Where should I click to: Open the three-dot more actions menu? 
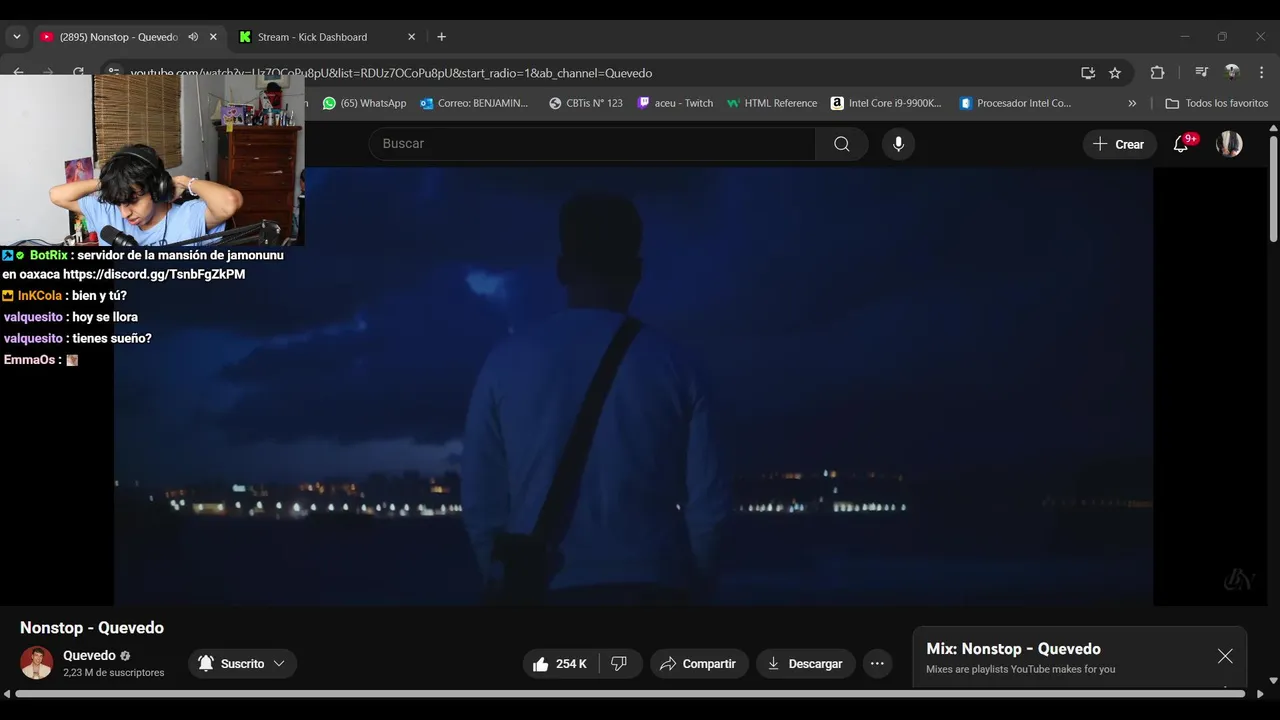[877, 664]
